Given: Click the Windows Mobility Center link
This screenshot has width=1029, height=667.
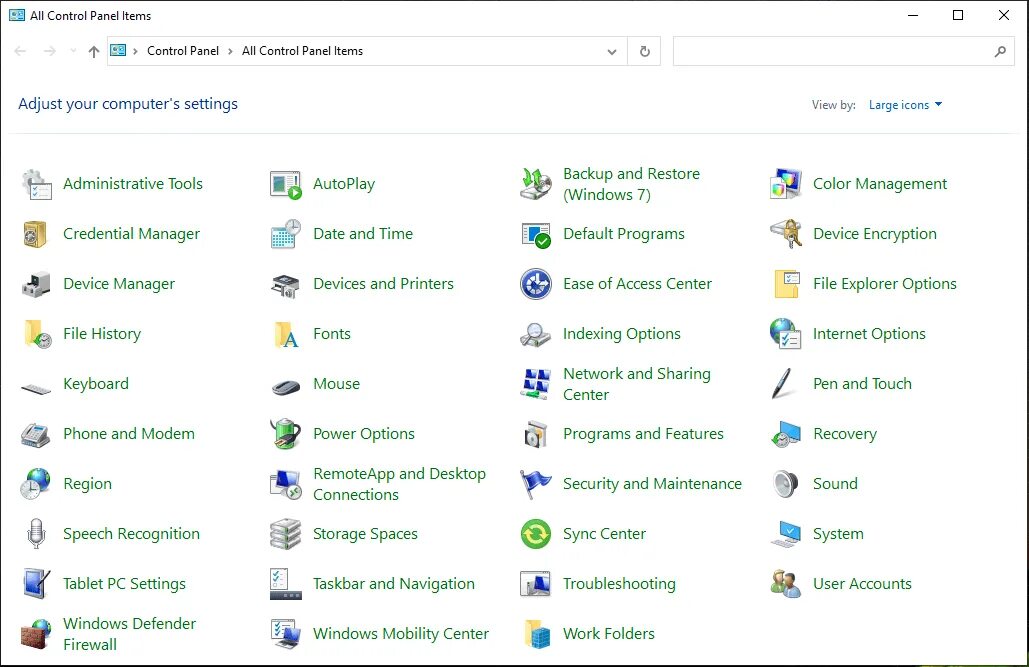Looking at the screenshot, I should (x=401, y=634).
